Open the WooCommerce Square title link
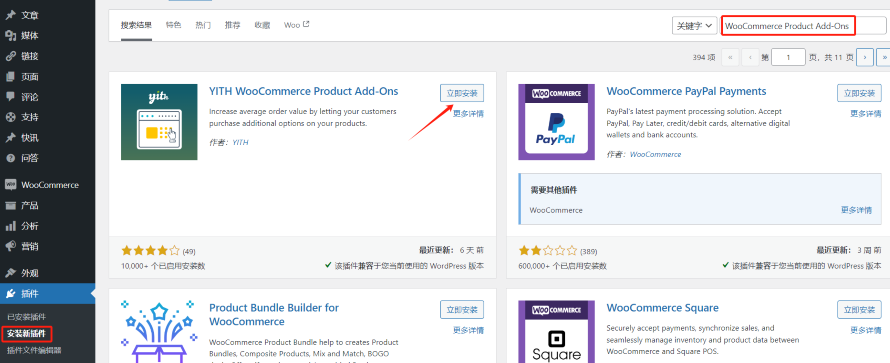The image size is (890, 363). pos(662,308)
